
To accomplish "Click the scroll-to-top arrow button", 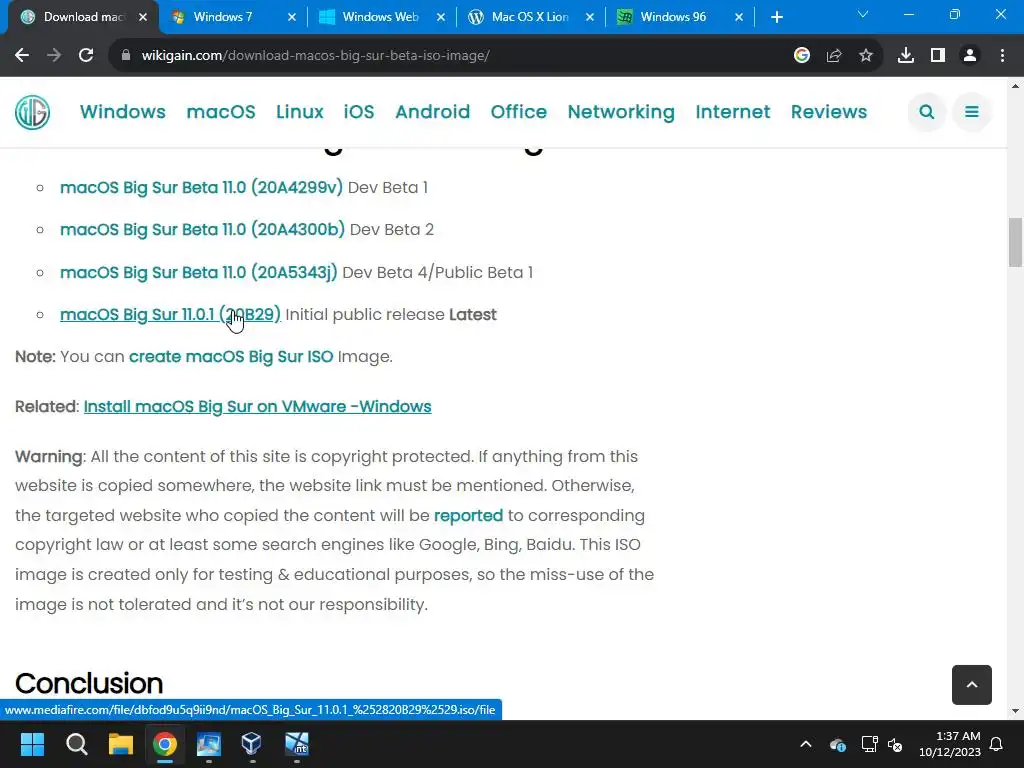I will point(972,684).
